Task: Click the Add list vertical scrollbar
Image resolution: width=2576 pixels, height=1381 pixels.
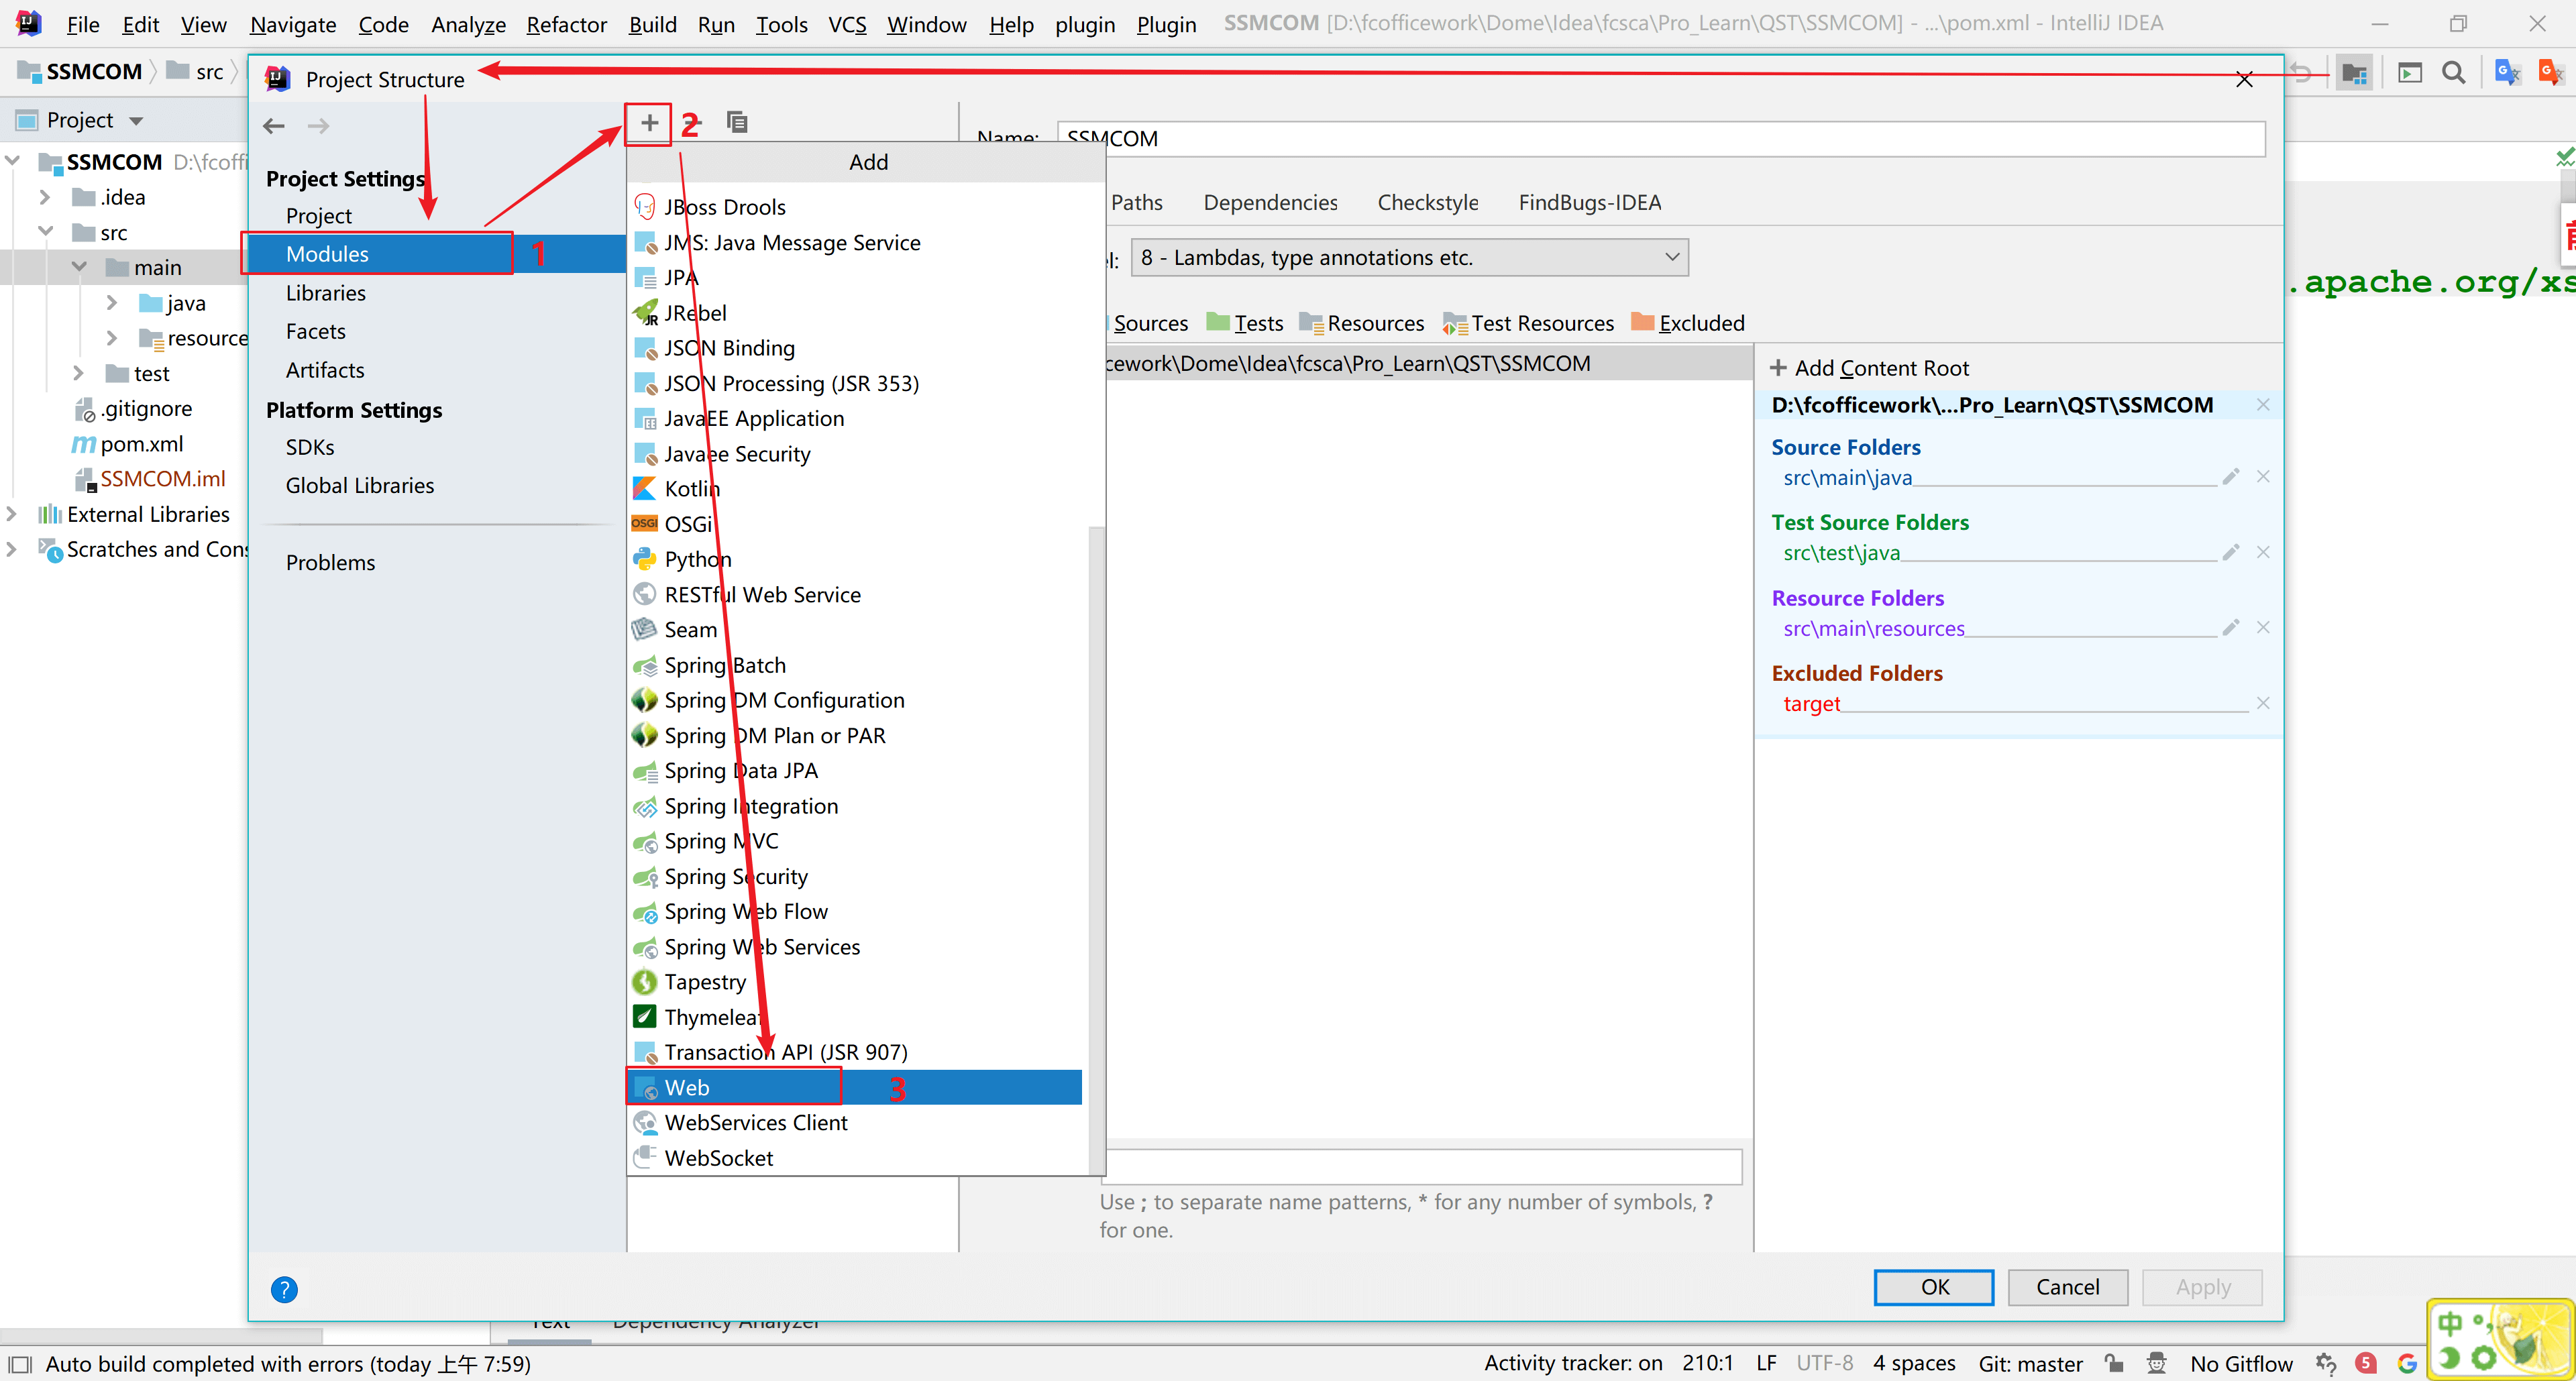Action: pos(1096,850)
